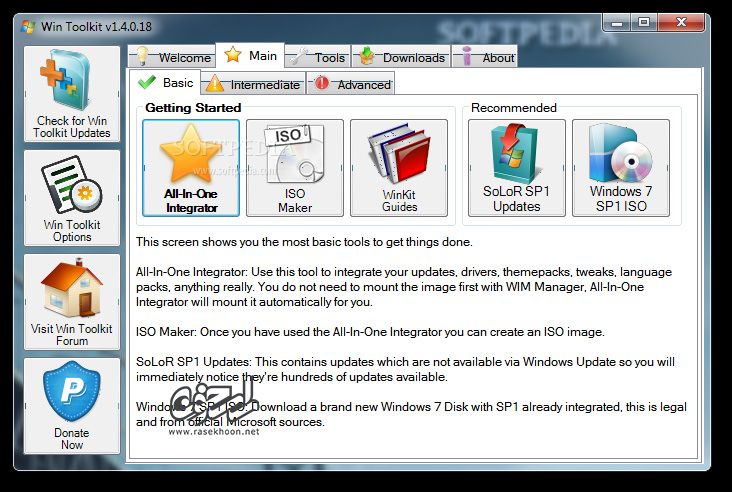Open Windows 7 SP1 ISO download
This screenshot has height=492, width=732.
[621, 168]
